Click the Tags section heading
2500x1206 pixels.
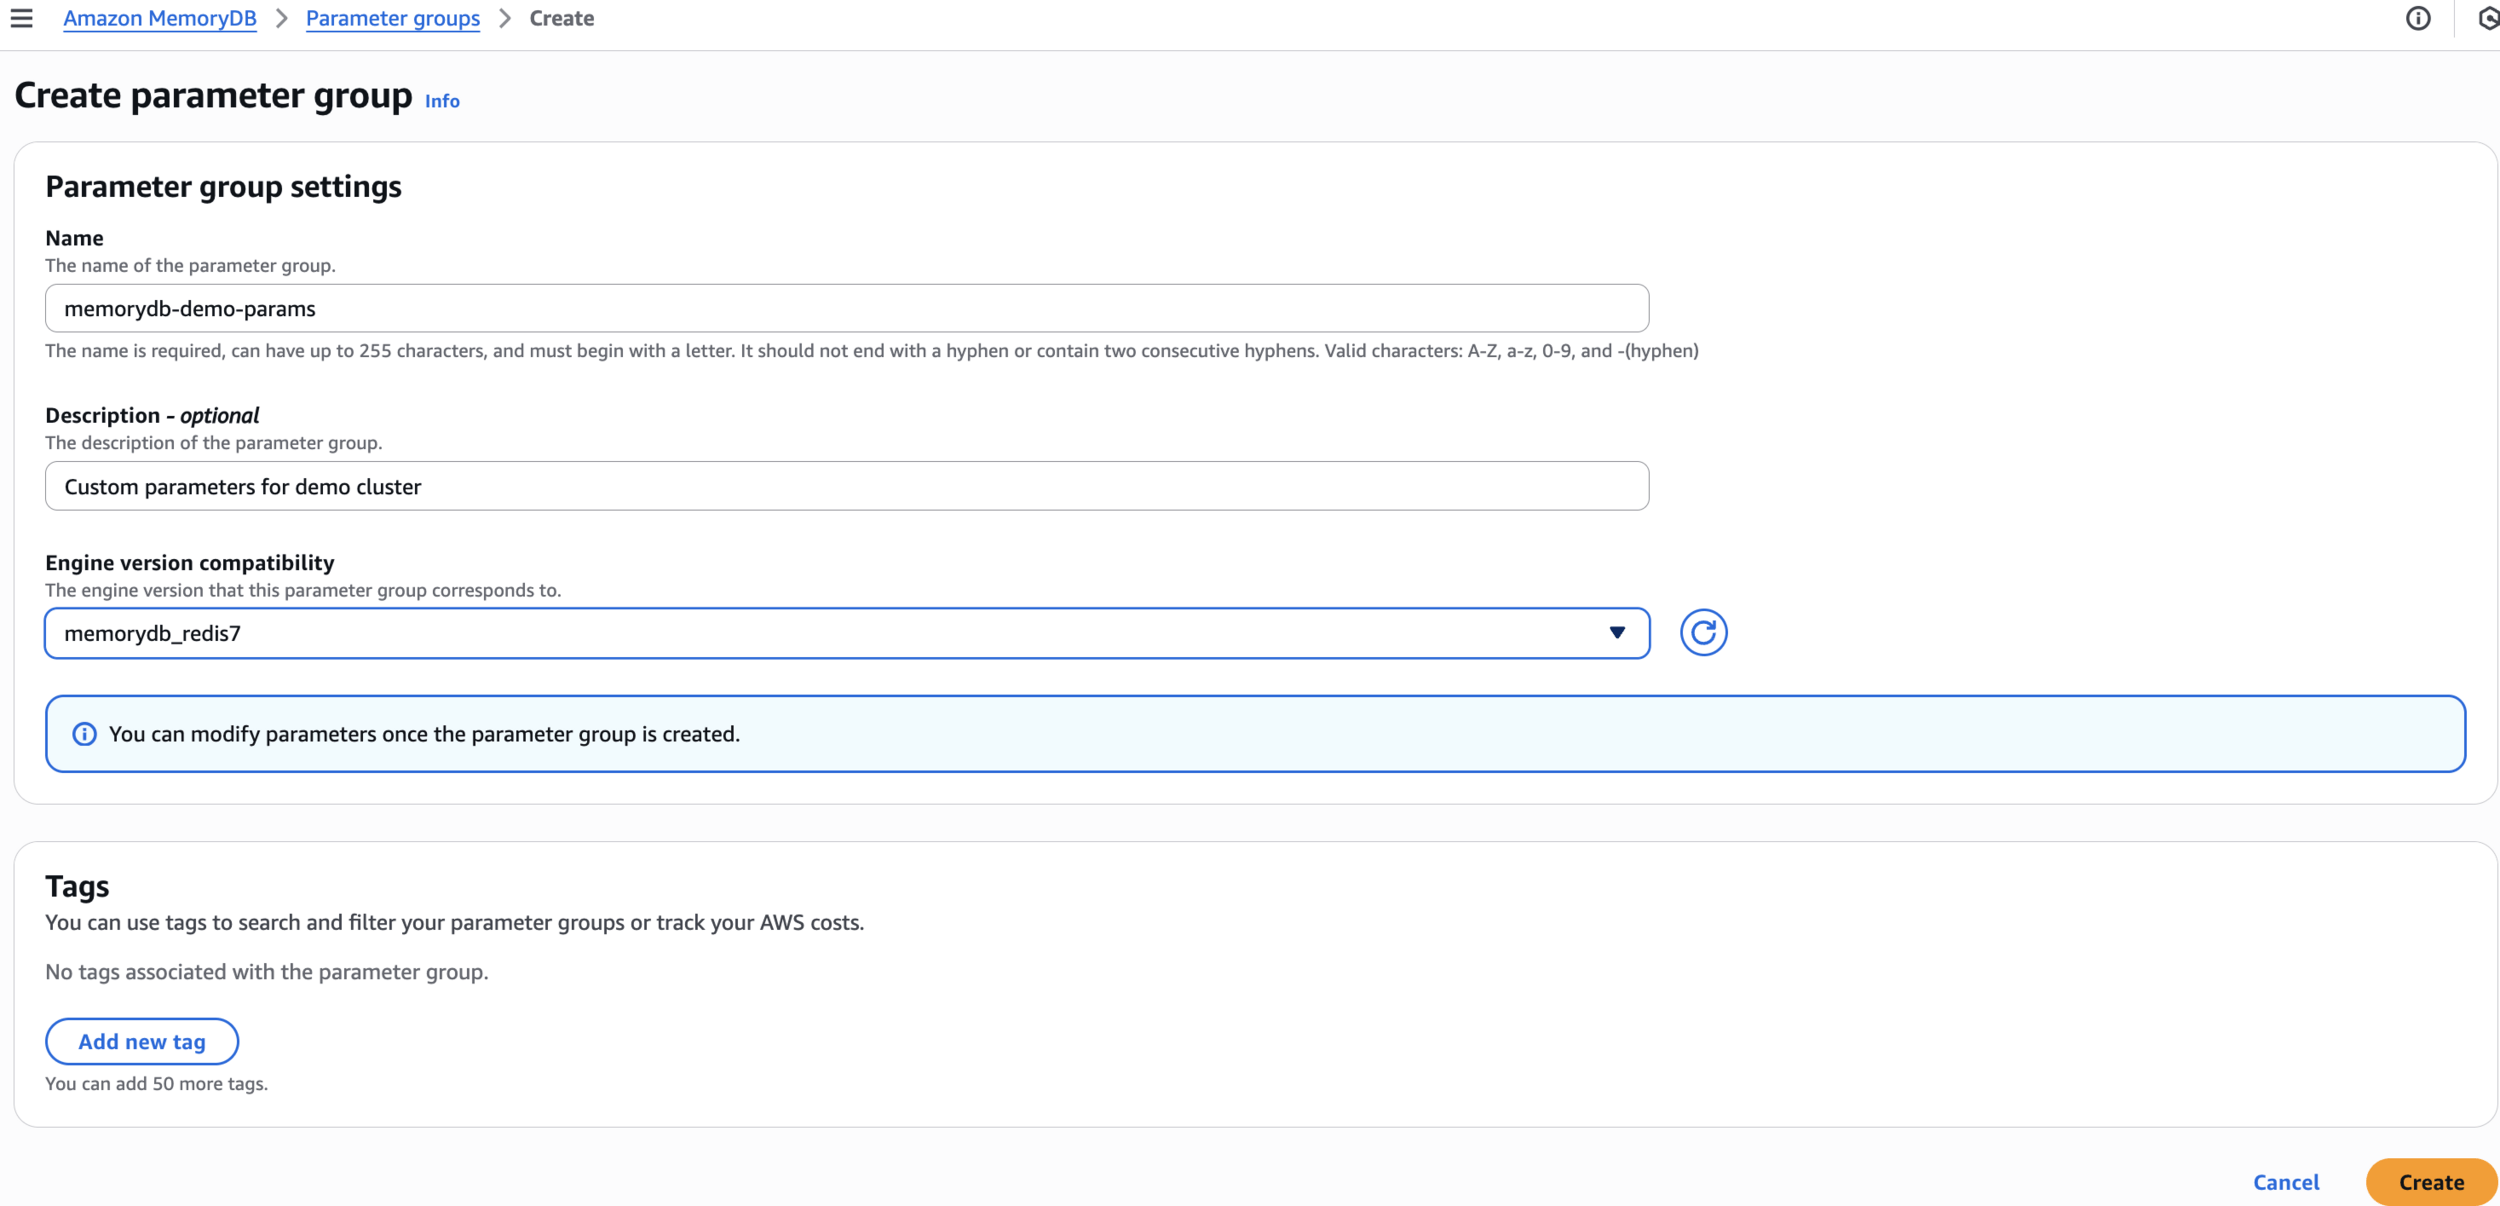pyautogui.click(x=77, y=886)
